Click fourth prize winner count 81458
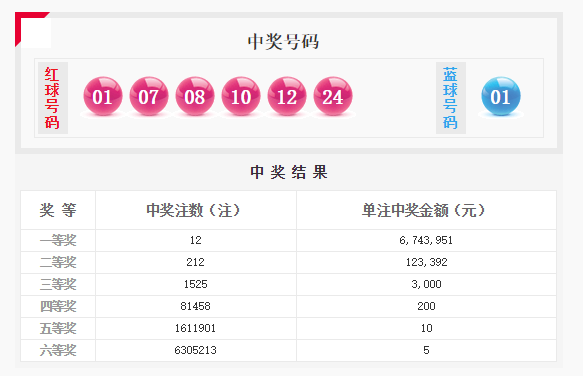 196,306
